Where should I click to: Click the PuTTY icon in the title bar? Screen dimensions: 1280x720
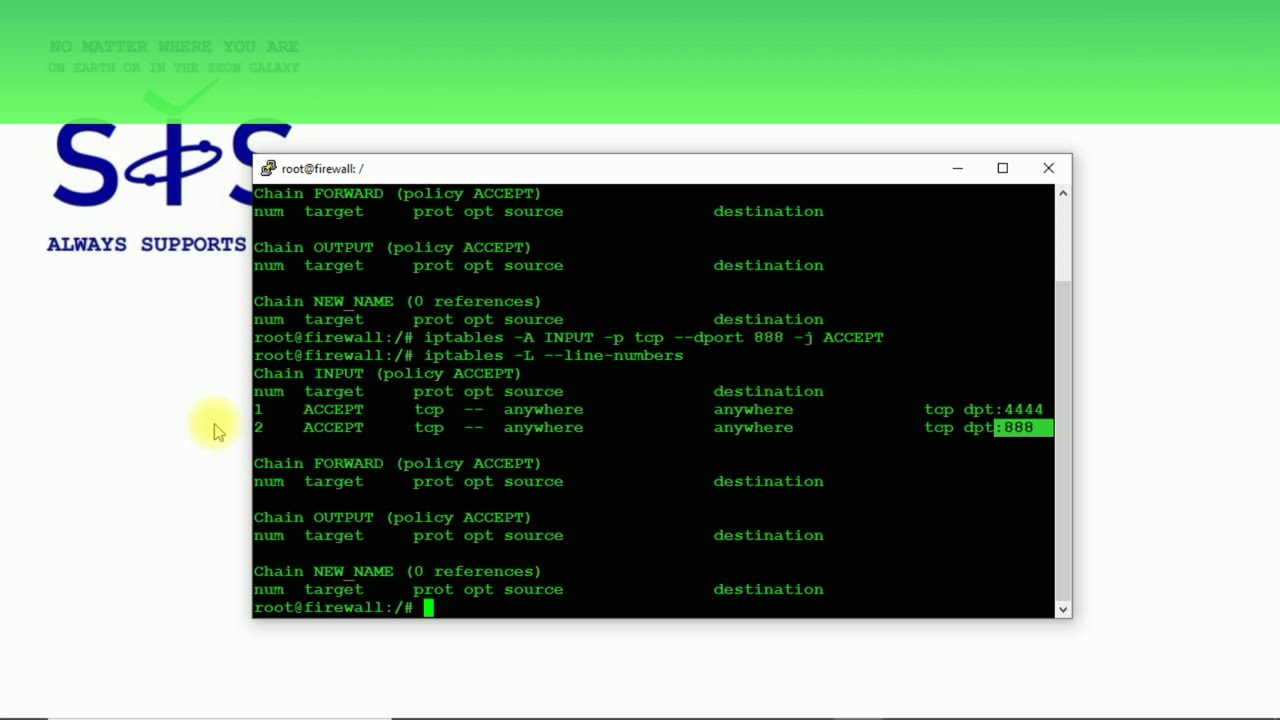click(x=268, y=168)
